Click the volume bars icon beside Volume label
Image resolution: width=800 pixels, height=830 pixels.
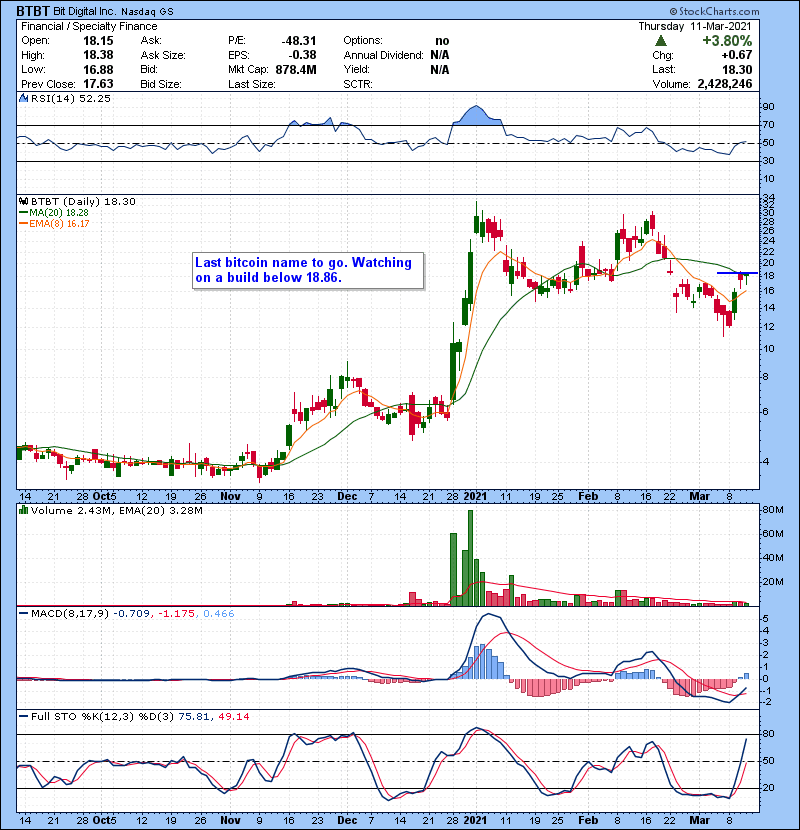coord(23,511)
